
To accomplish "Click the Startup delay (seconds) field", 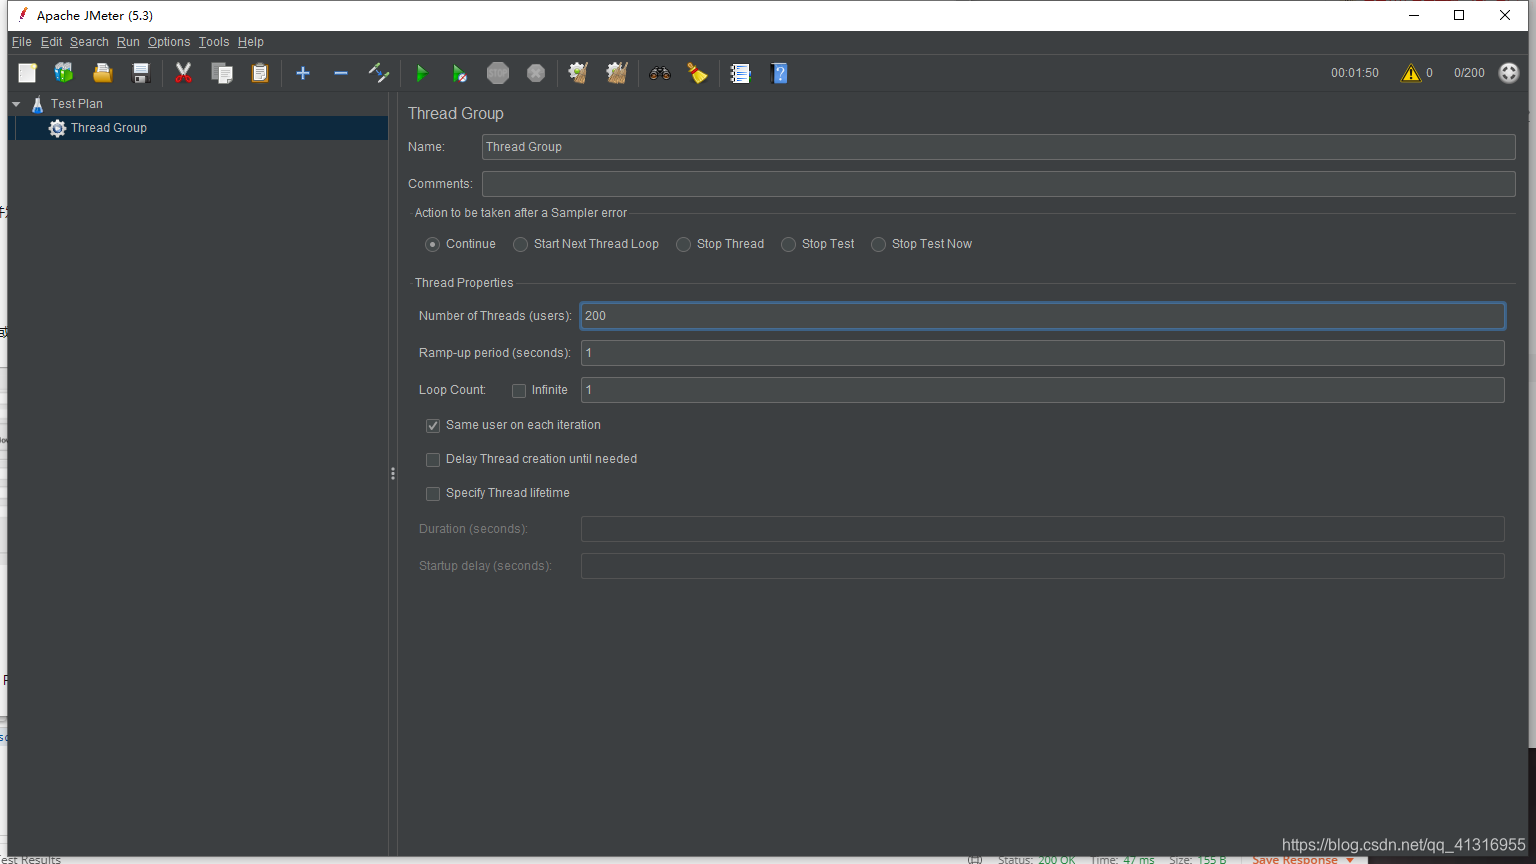I will click(x=1042, y=566).
